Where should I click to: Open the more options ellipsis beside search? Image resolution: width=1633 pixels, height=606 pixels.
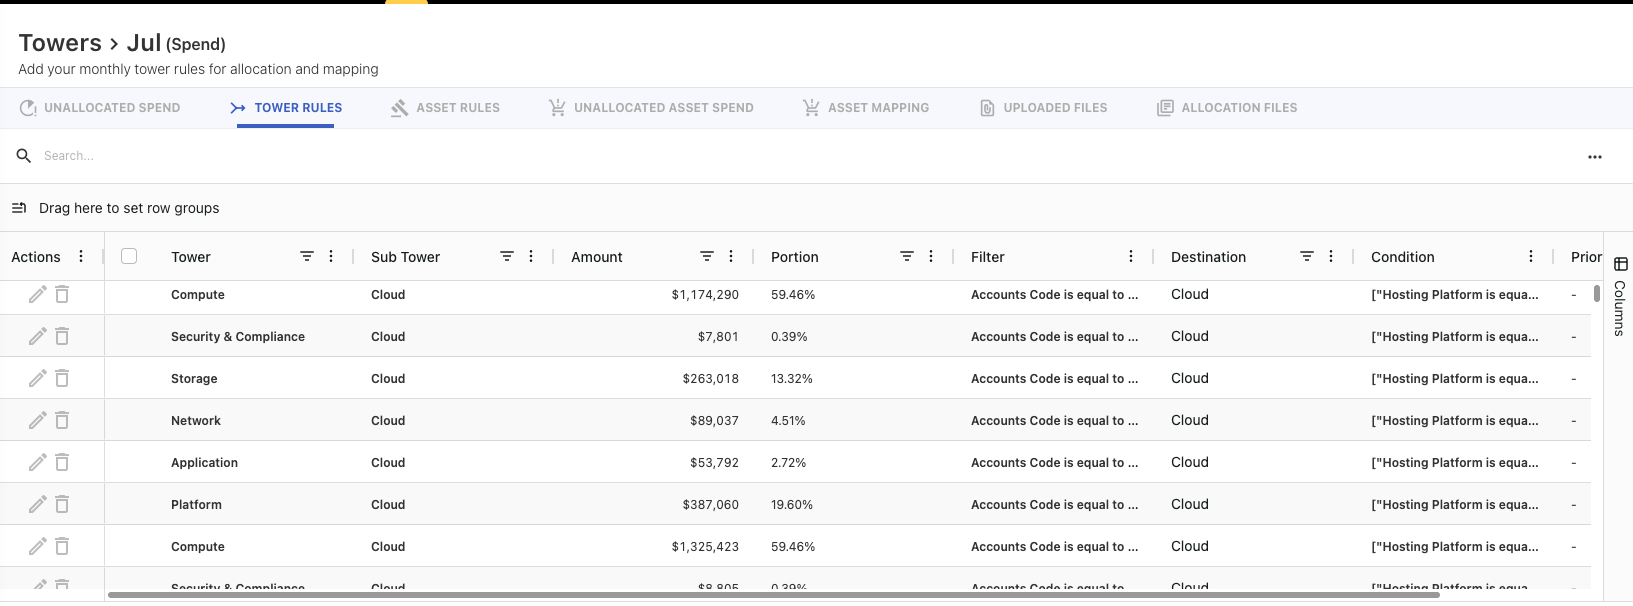[x=1594, y=157]
